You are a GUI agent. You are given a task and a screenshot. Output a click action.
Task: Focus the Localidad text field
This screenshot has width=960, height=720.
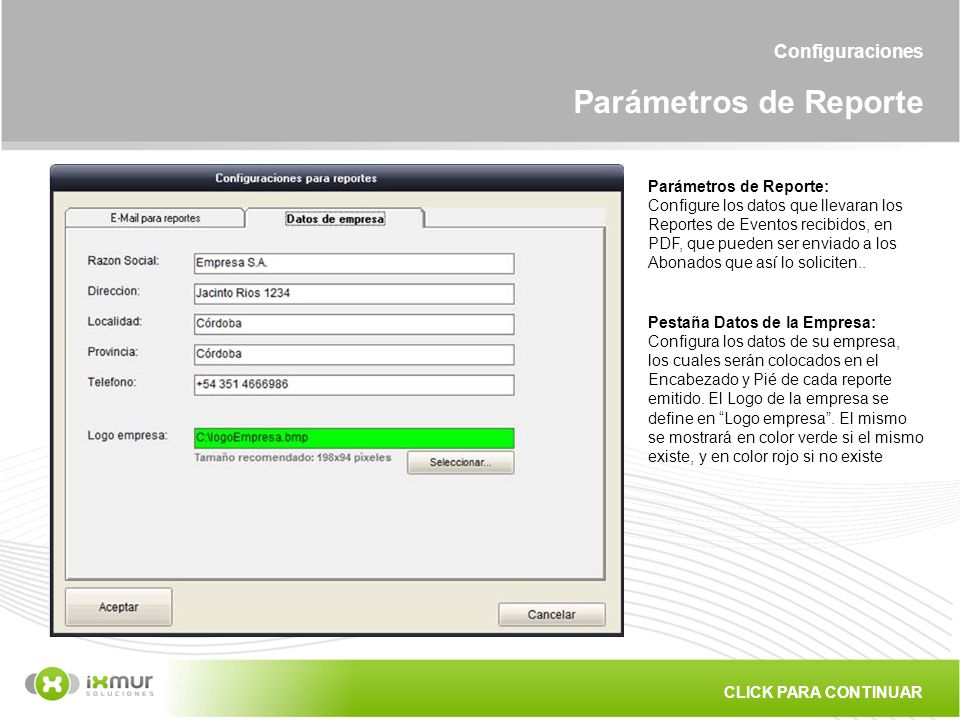[x=354, y=324]
